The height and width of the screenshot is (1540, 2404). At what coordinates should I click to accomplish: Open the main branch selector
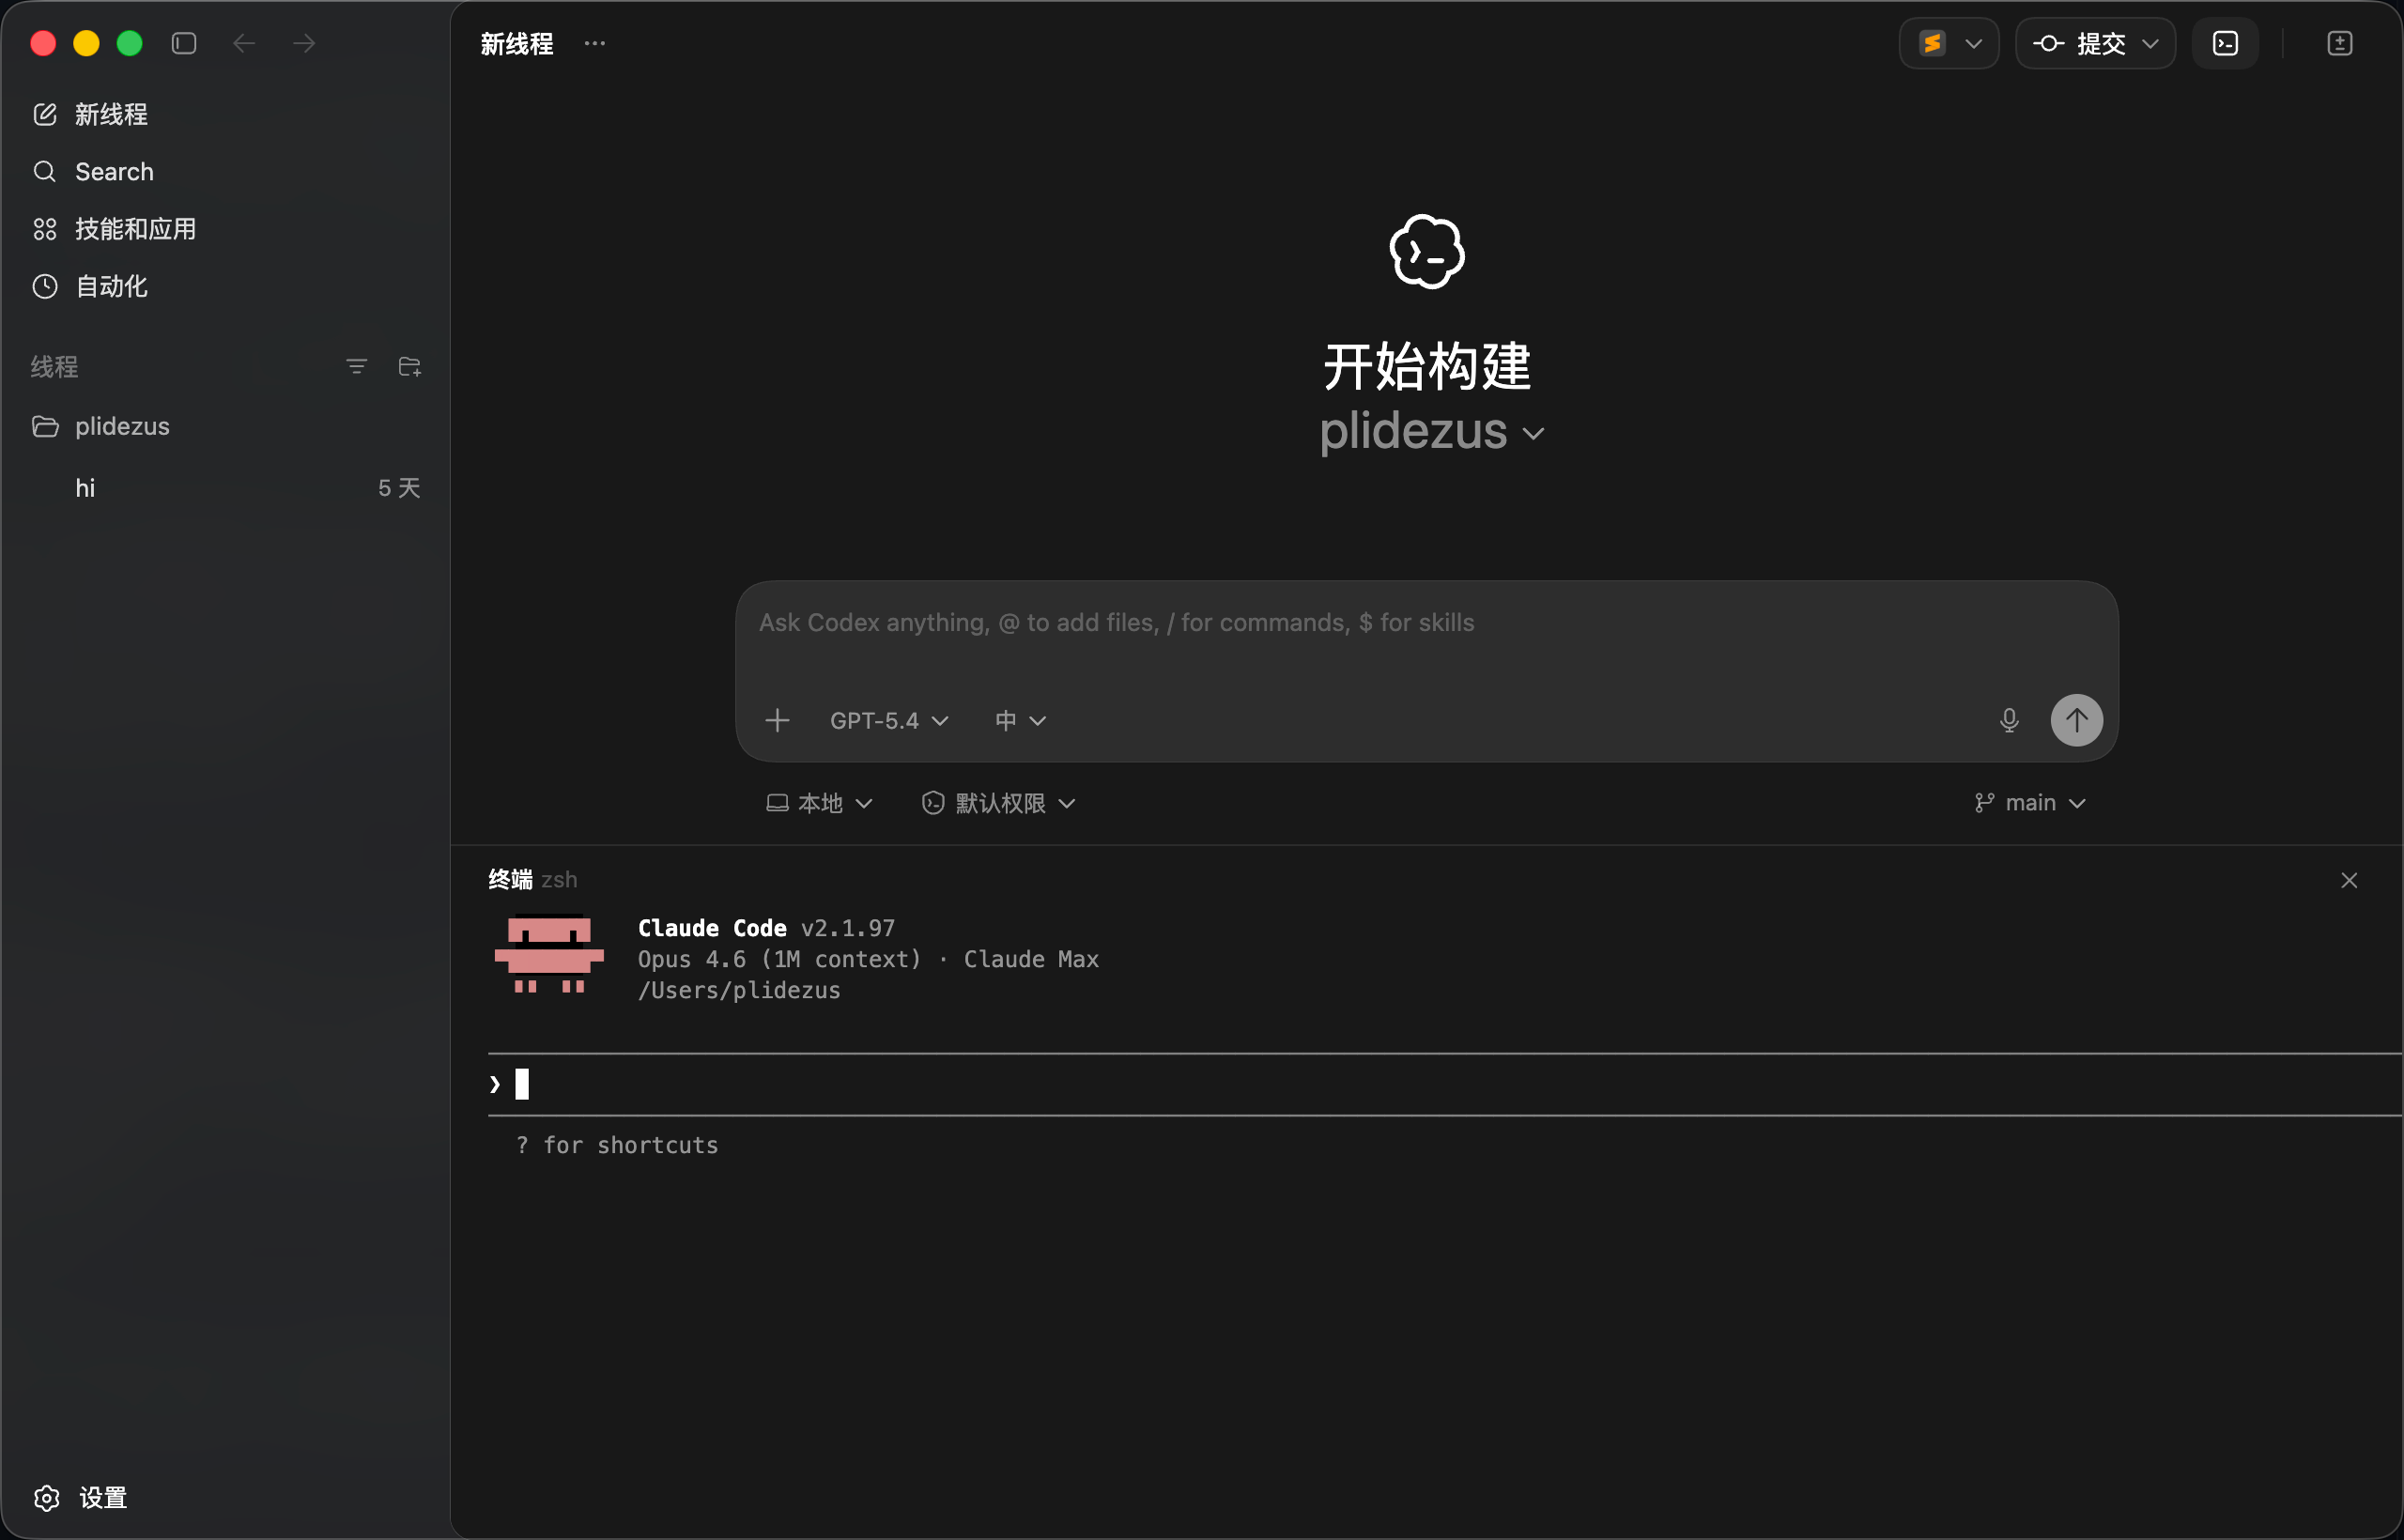click(2030, 803)
